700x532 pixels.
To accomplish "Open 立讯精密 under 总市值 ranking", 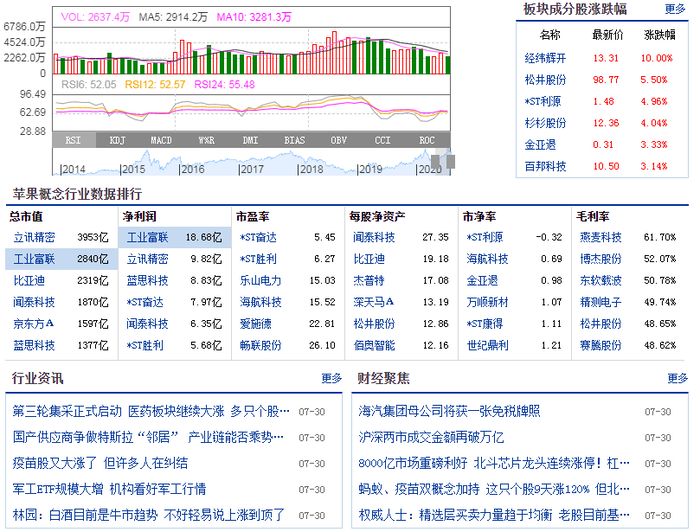I will [34, 237].
